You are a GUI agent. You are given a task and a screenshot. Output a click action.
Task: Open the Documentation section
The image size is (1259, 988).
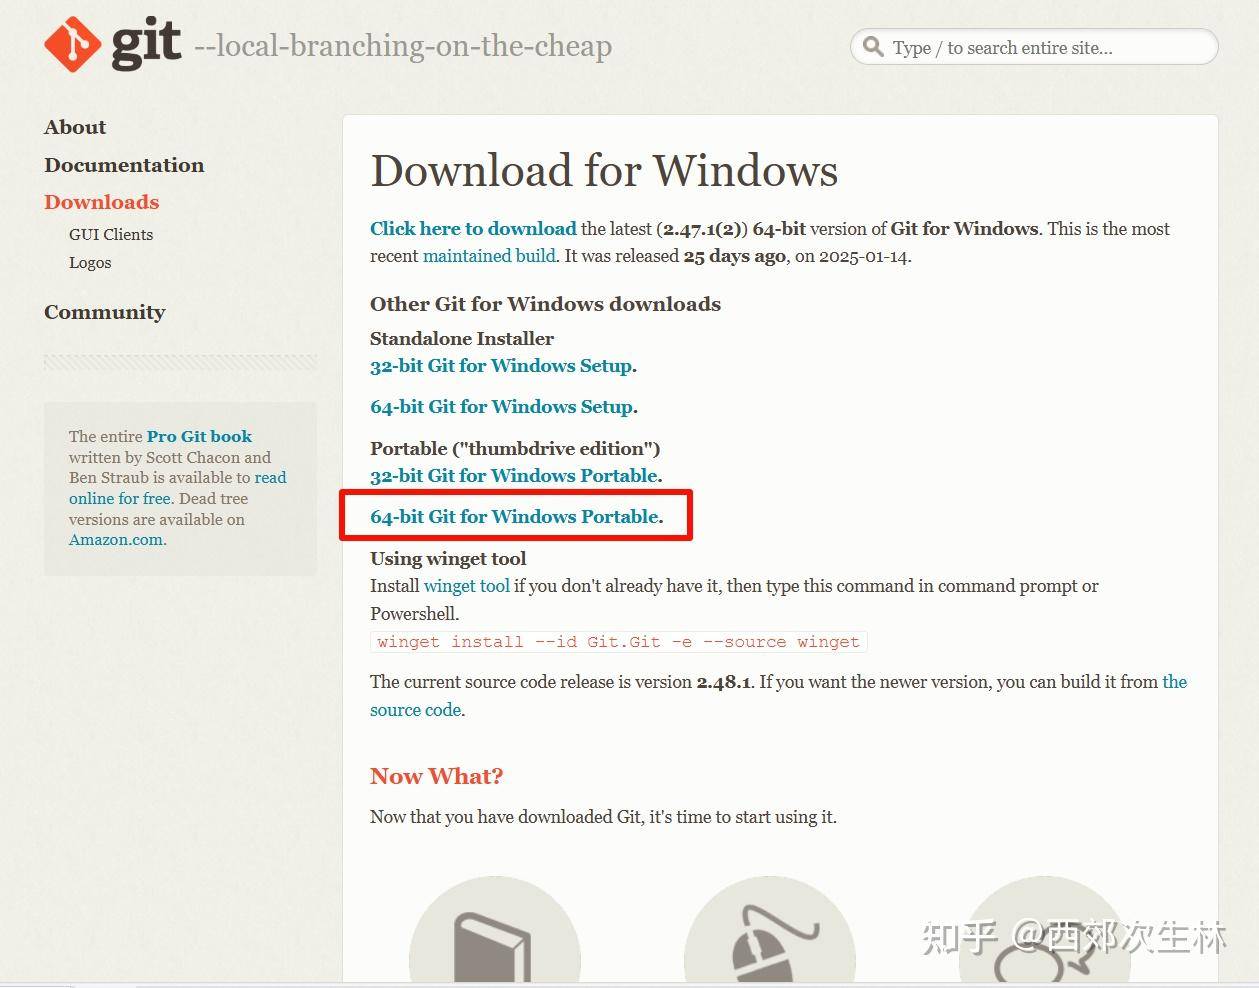tap(124, 165)
